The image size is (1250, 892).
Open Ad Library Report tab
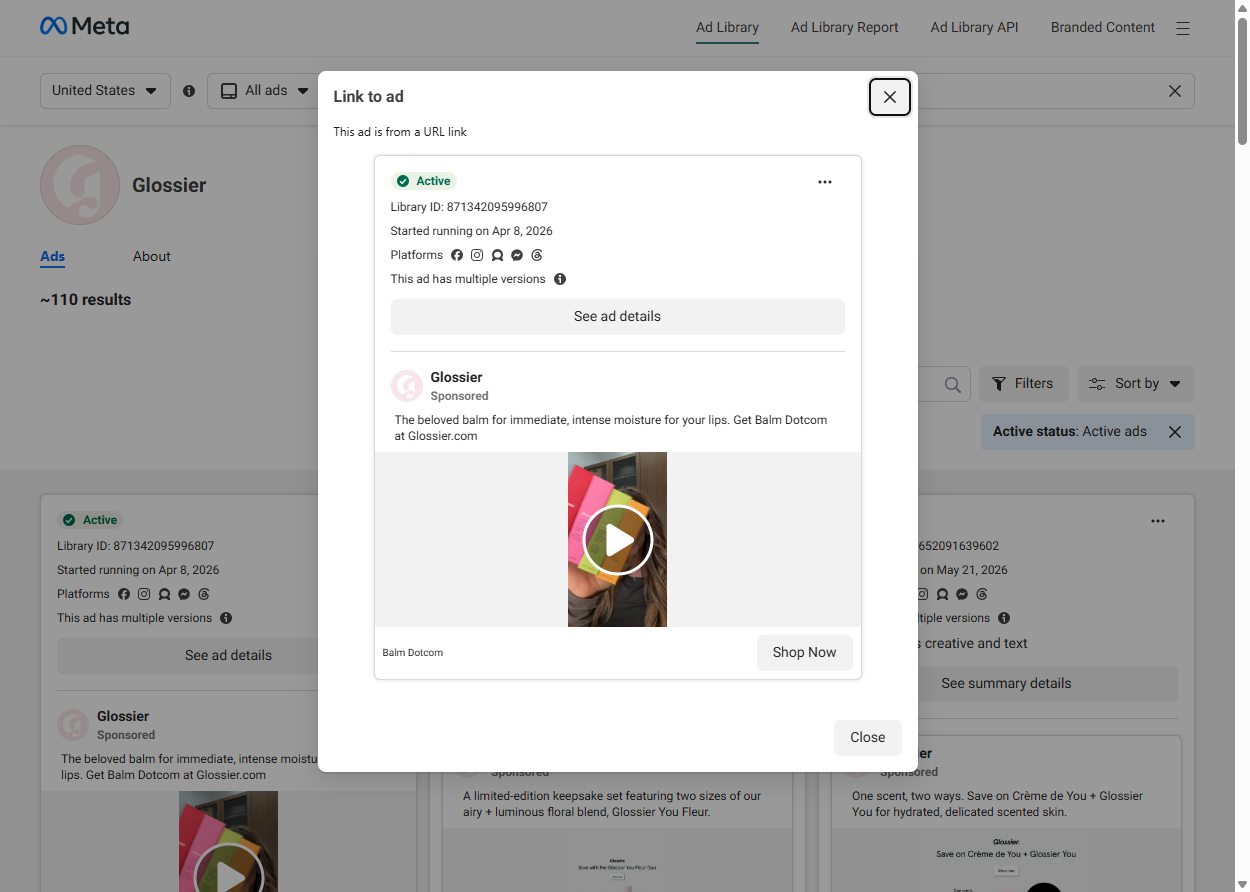pyautogui.click(x=844, y=28)
